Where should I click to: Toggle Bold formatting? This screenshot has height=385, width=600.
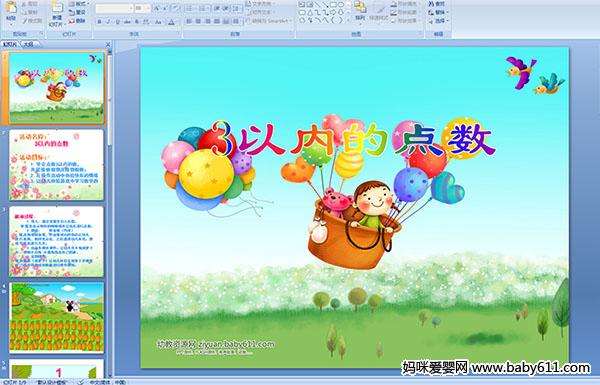pyautogui.click(x=99, y=22)
